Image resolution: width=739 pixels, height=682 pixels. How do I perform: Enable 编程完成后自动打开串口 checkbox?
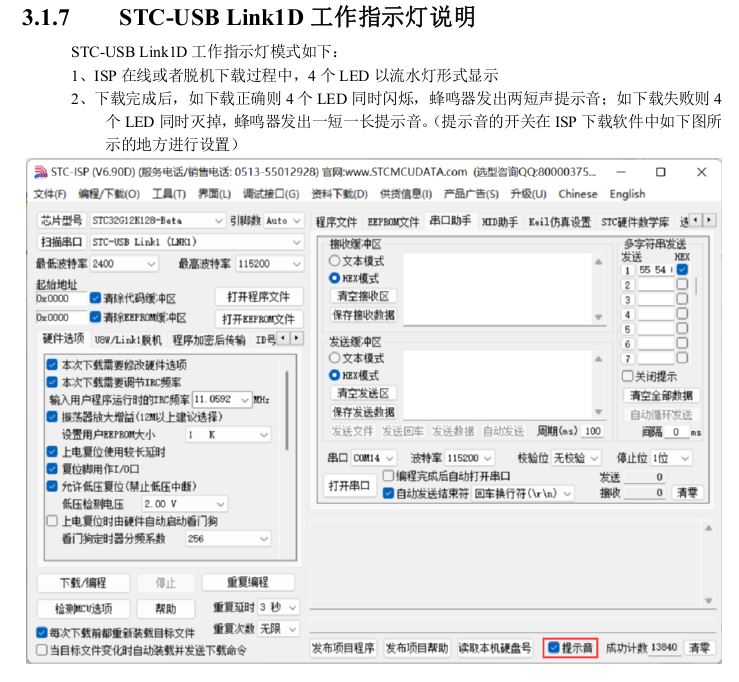point(388,476)
